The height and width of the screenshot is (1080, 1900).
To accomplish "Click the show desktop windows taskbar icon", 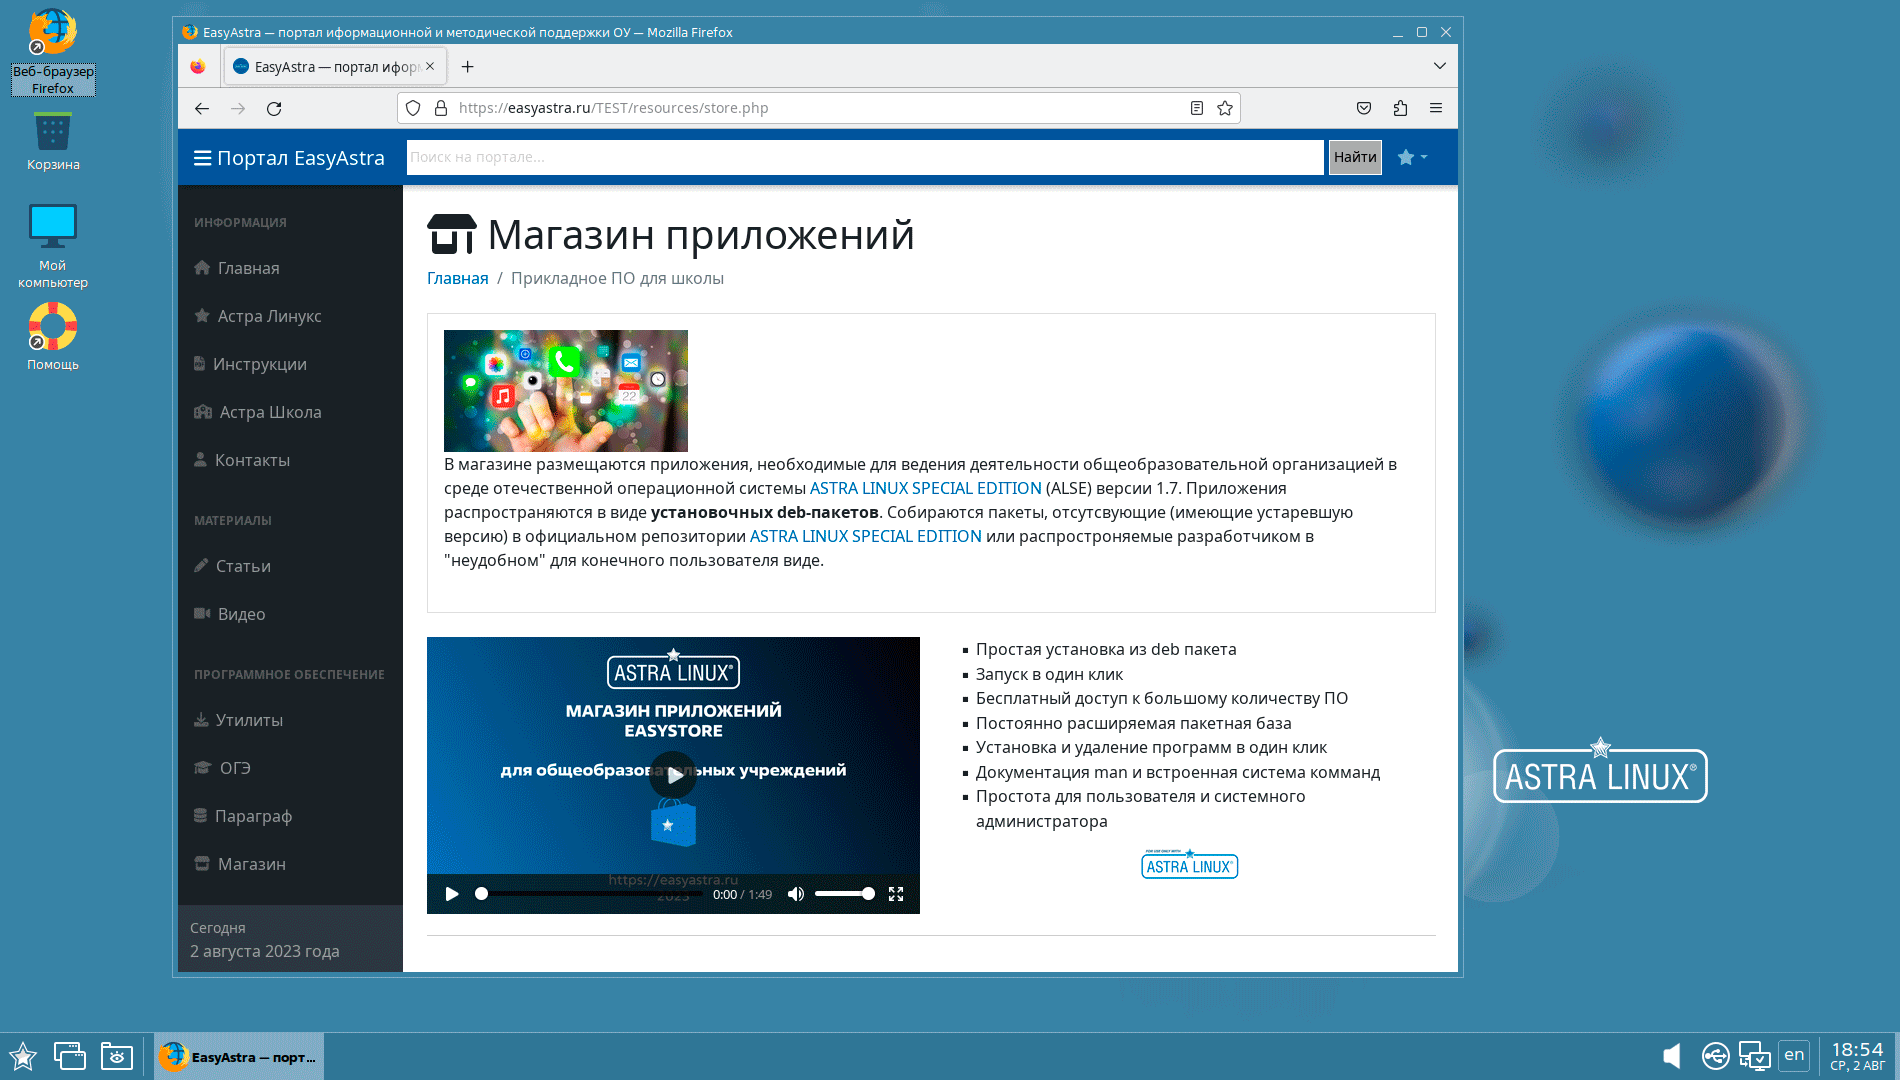I will pyautogui.click(x=70, y=1056).
